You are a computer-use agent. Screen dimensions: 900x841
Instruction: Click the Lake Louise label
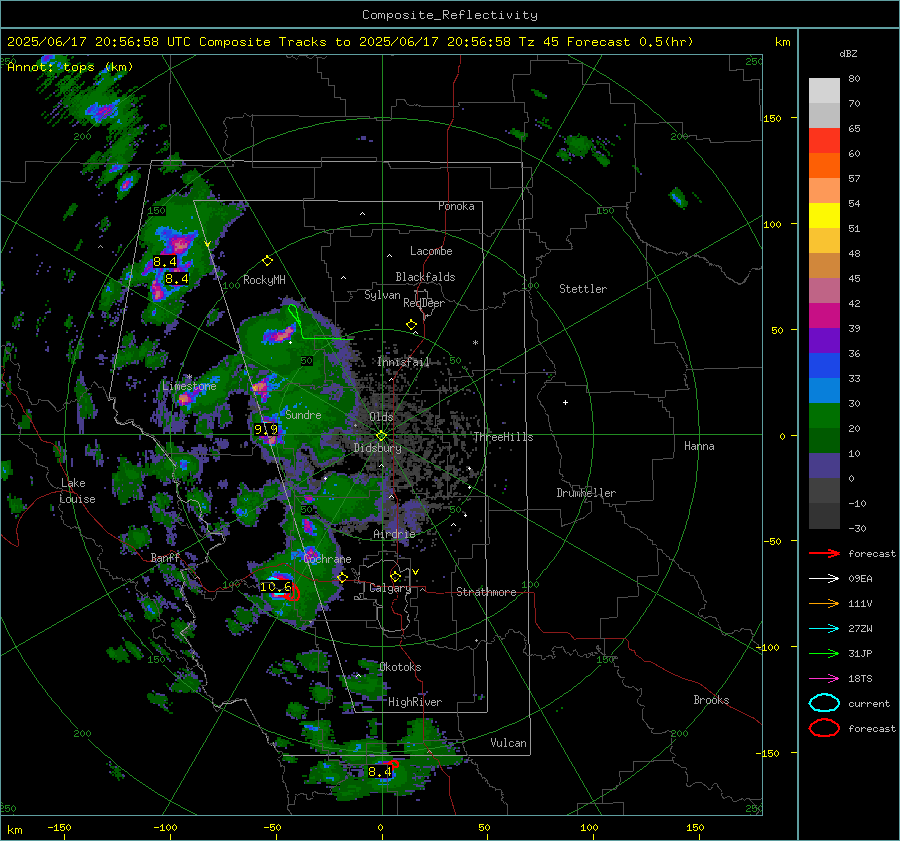pos(77,491)
